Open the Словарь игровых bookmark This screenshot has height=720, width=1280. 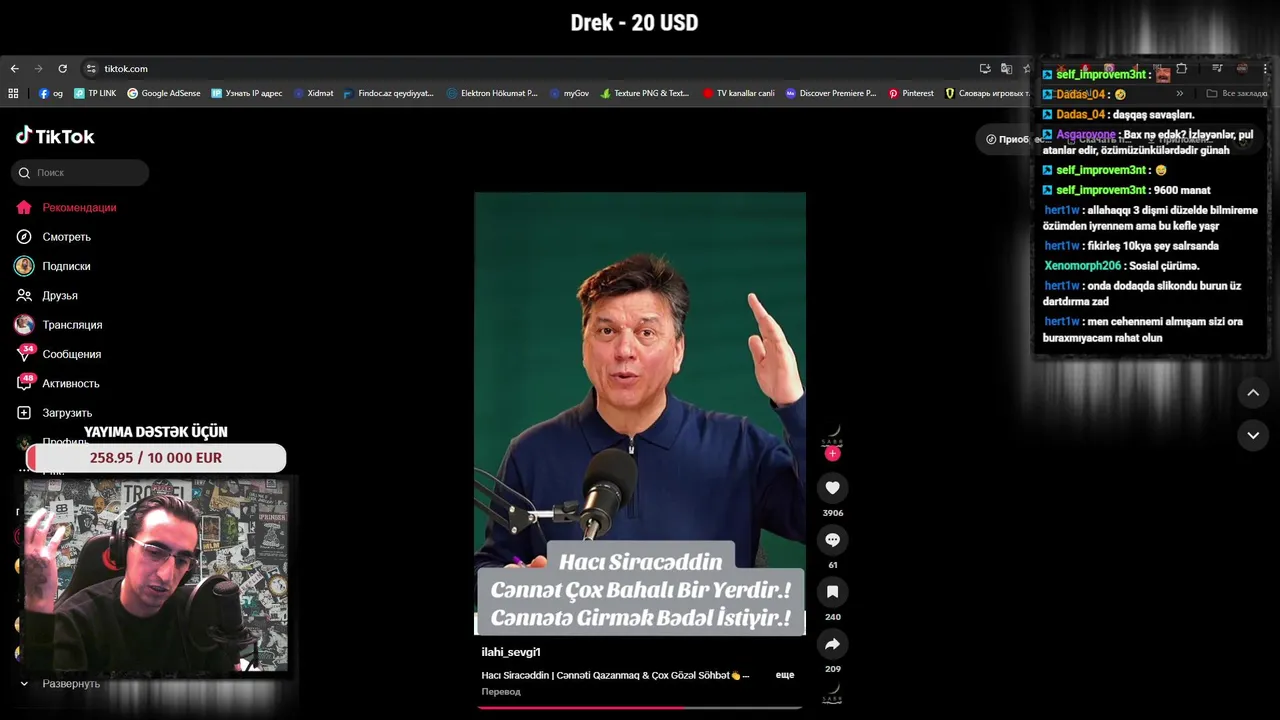click(987, 93)
